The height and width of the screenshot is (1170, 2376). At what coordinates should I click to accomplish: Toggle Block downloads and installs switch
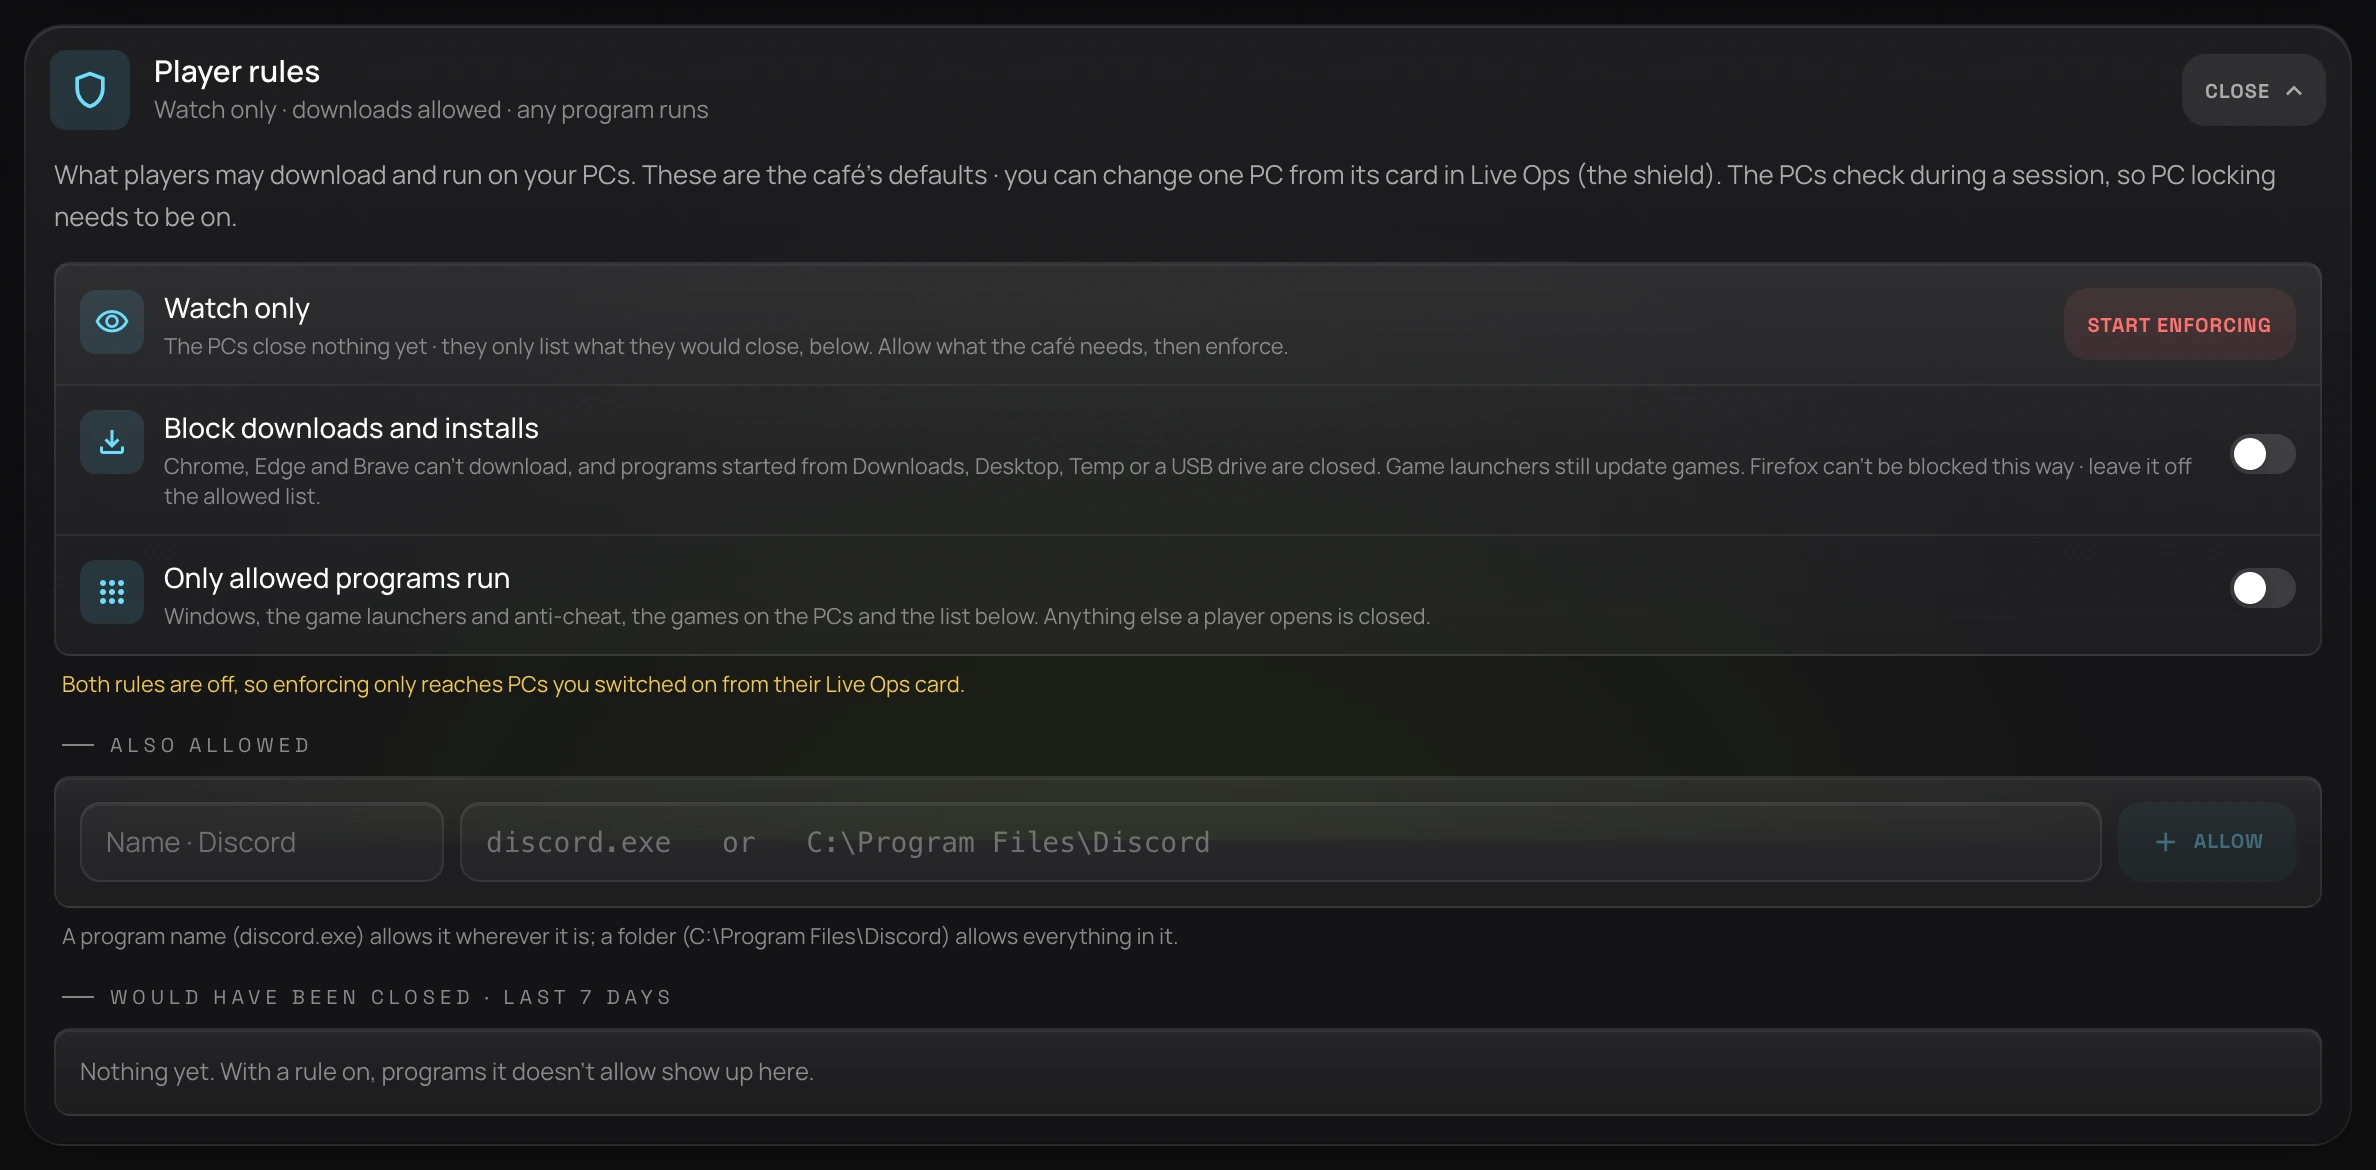coord(2262,454)
